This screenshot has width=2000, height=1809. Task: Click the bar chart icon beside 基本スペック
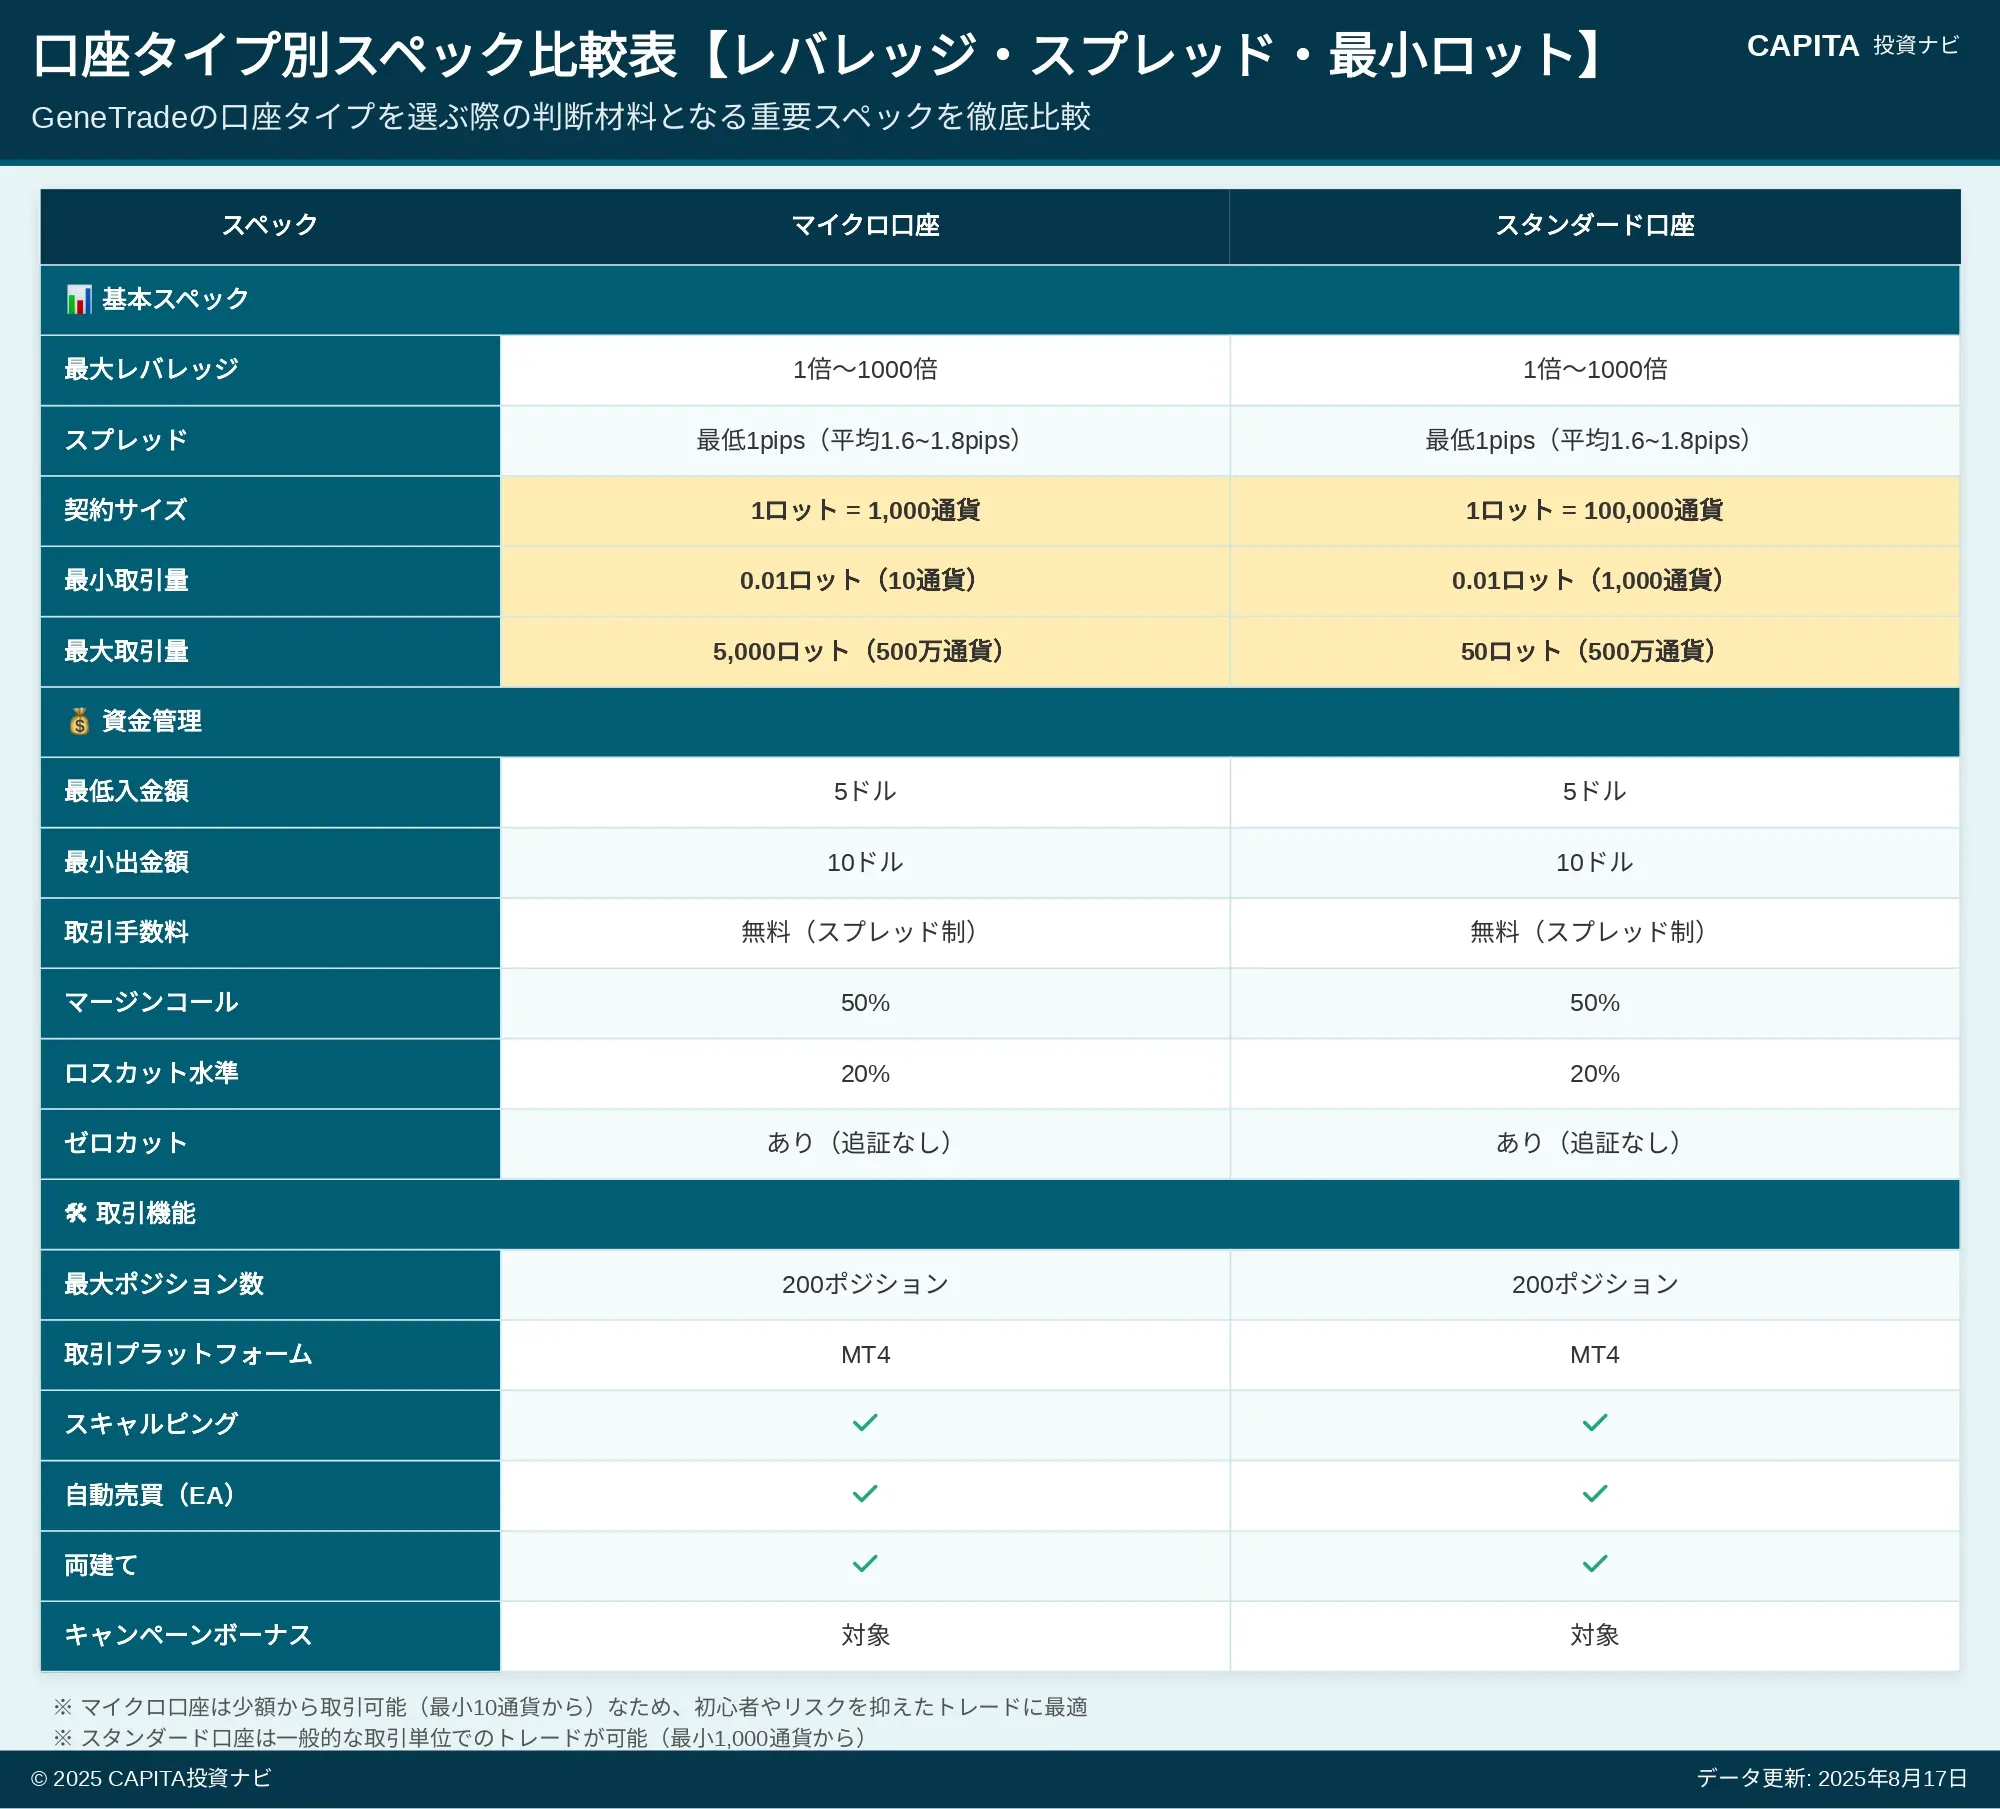coord(79,299)
